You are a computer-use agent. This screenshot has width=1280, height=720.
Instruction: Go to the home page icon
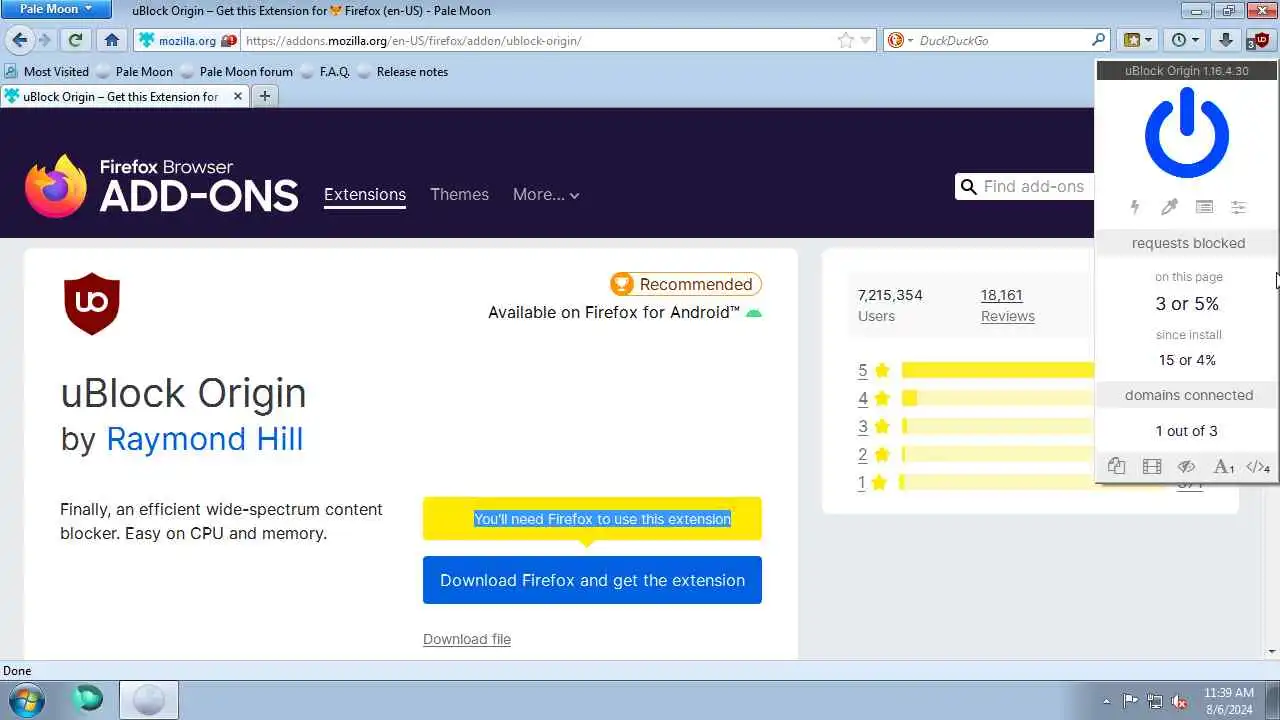pos(112,40)
